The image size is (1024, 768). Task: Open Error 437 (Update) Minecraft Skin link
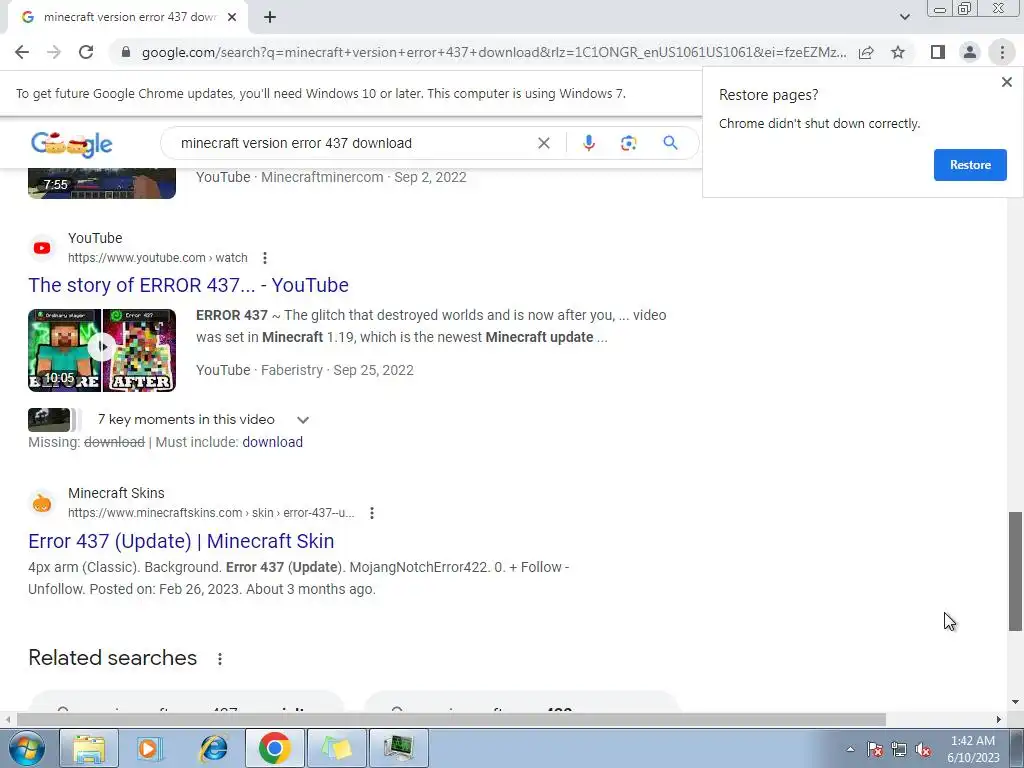click(x=181, y=541)
